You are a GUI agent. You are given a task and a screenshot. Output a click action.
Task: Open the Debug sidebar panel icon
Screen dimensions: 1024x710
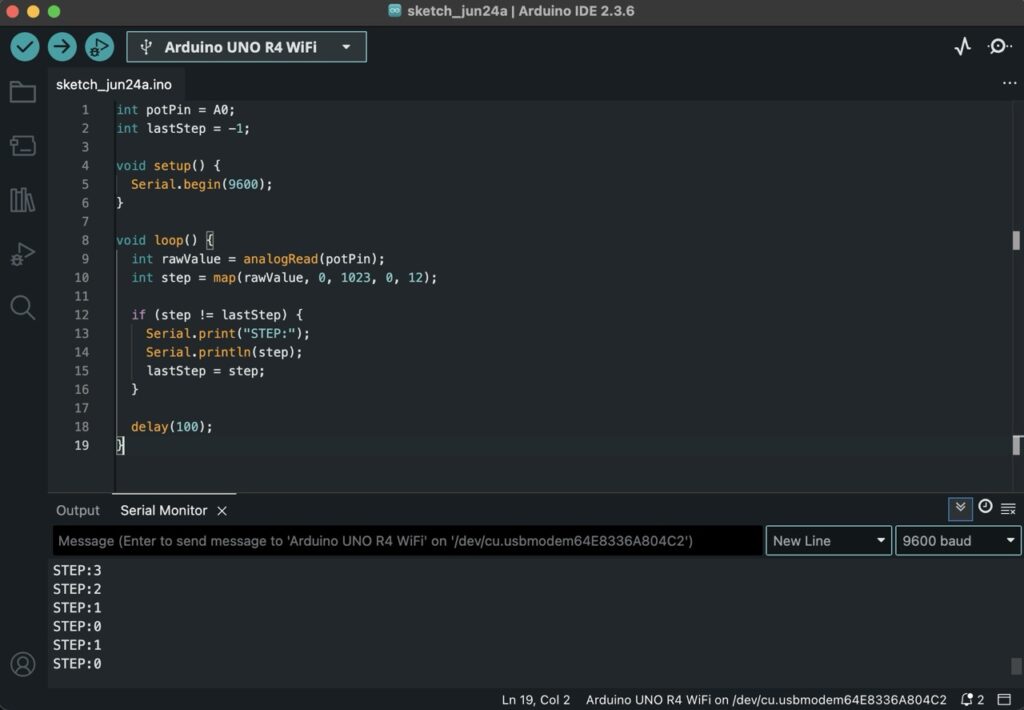pyautogui.click(x=23, y=253)
